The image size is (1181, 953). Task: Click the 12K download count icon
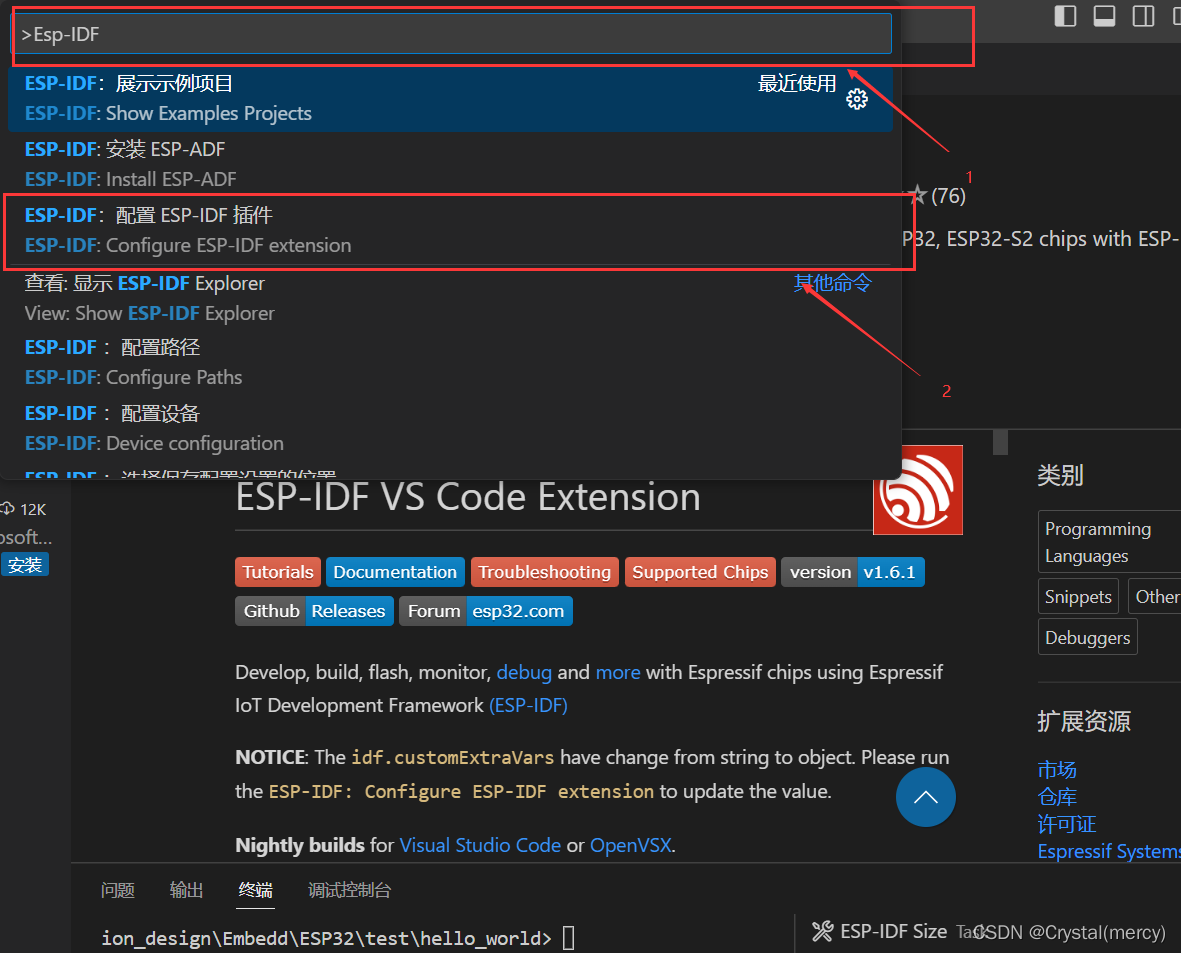tap(8, 509)
